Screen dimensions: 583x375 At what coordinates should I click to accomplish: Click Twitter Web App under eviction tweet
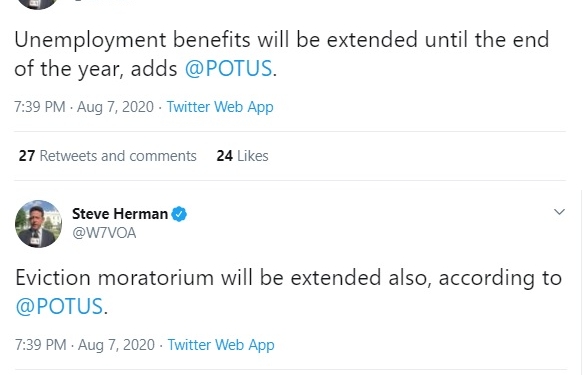221,345
